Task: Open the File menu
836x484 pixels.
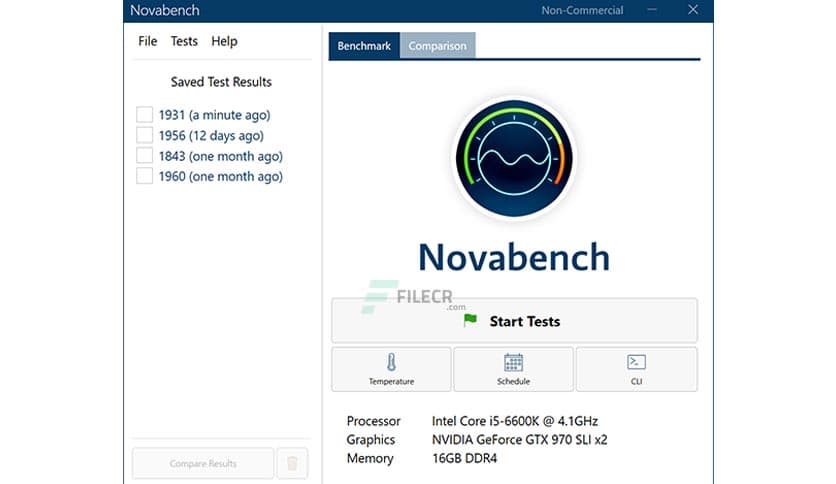Action: 148,41
